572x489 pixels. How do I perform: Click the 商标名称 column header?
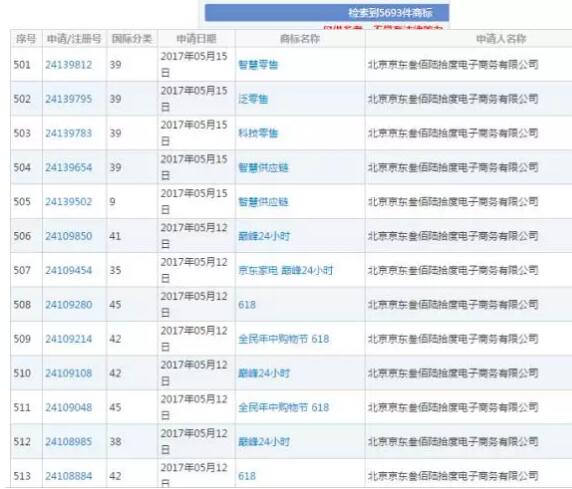point(300,39)
